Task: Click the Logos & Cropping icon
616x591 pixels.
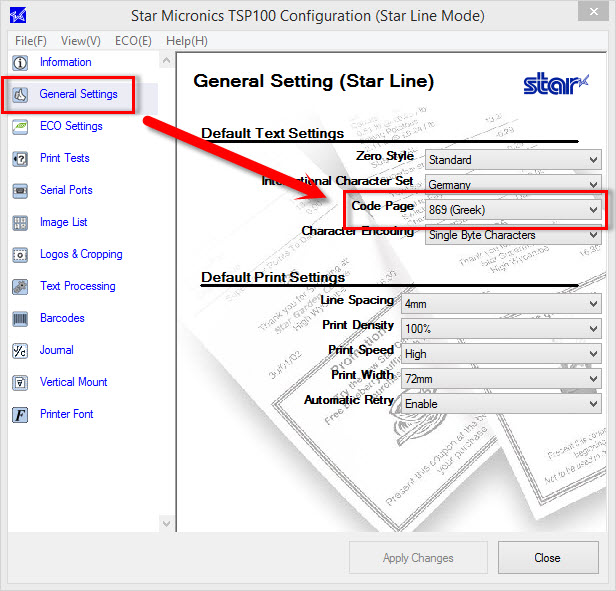Action: pos(20,255)
